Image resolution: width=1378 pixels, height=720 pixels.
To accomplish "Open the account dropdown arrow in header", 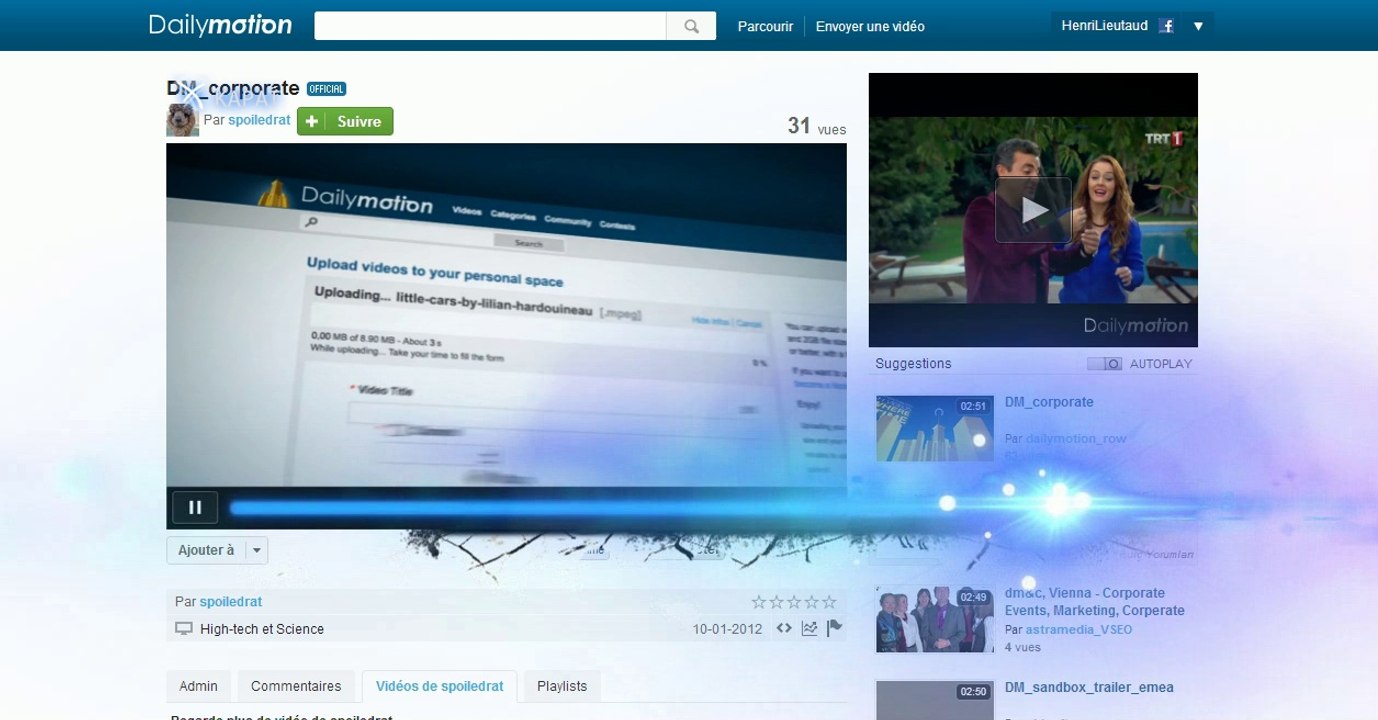I will pos(1198,26).
